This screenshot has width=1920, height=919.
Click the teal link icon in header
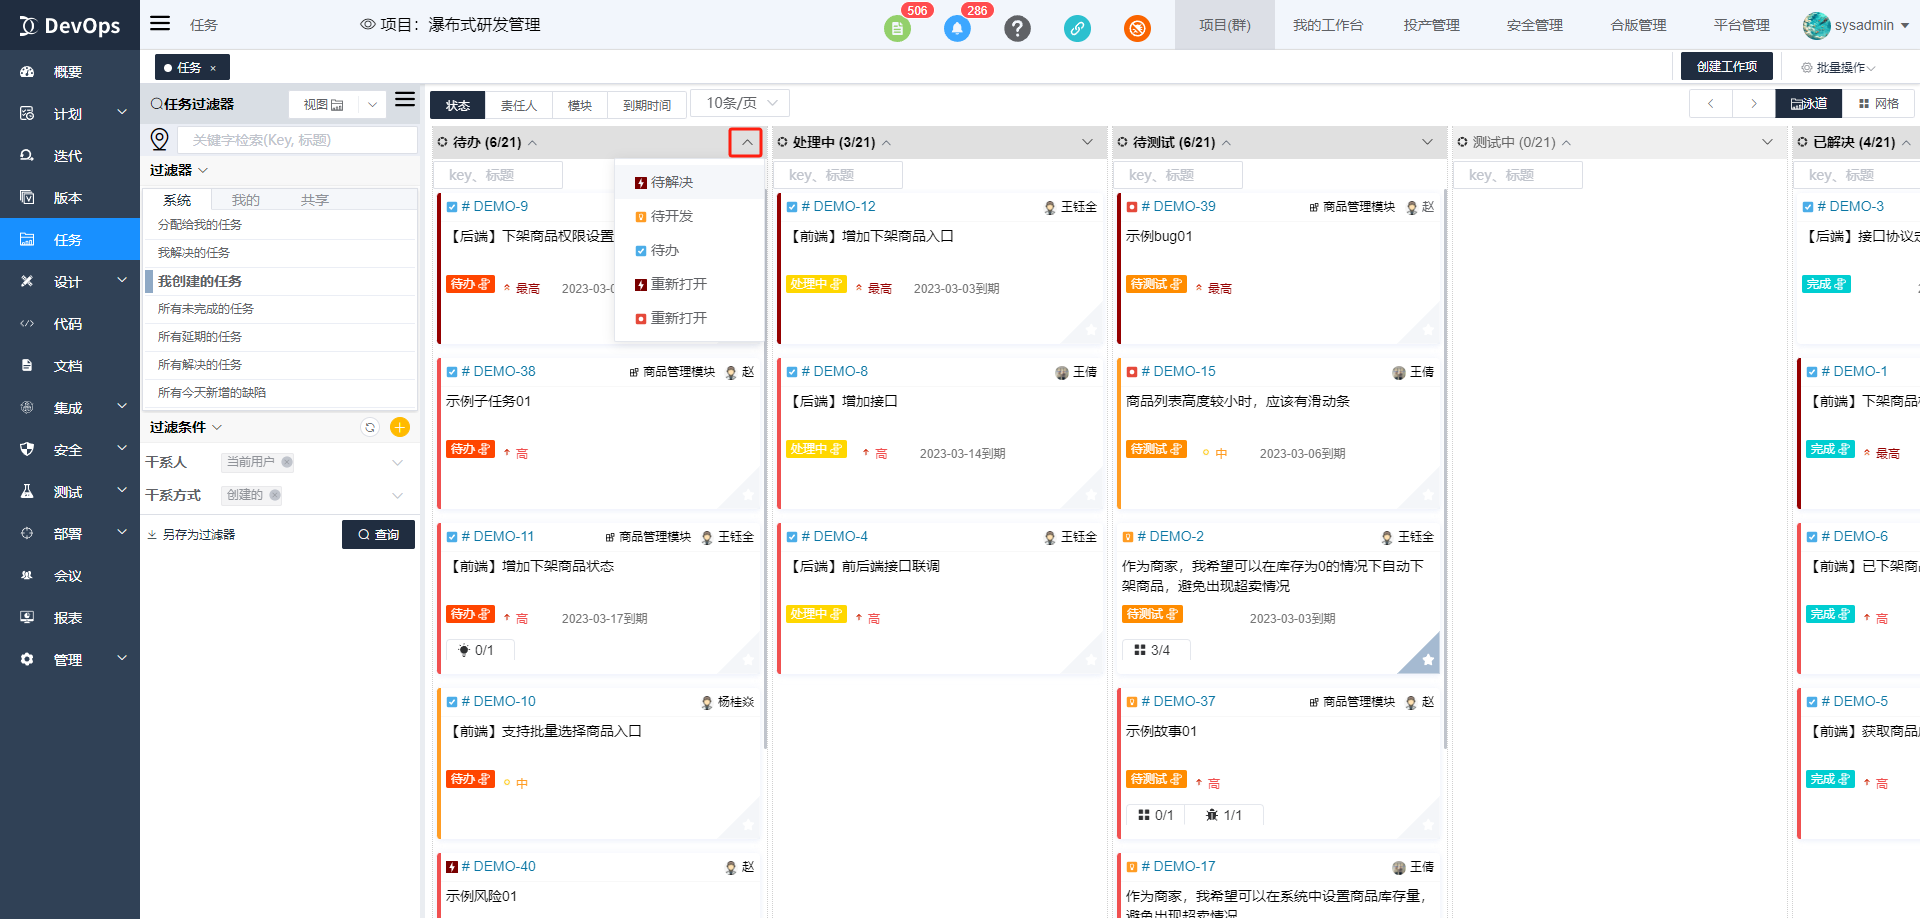coord(1077,28)
